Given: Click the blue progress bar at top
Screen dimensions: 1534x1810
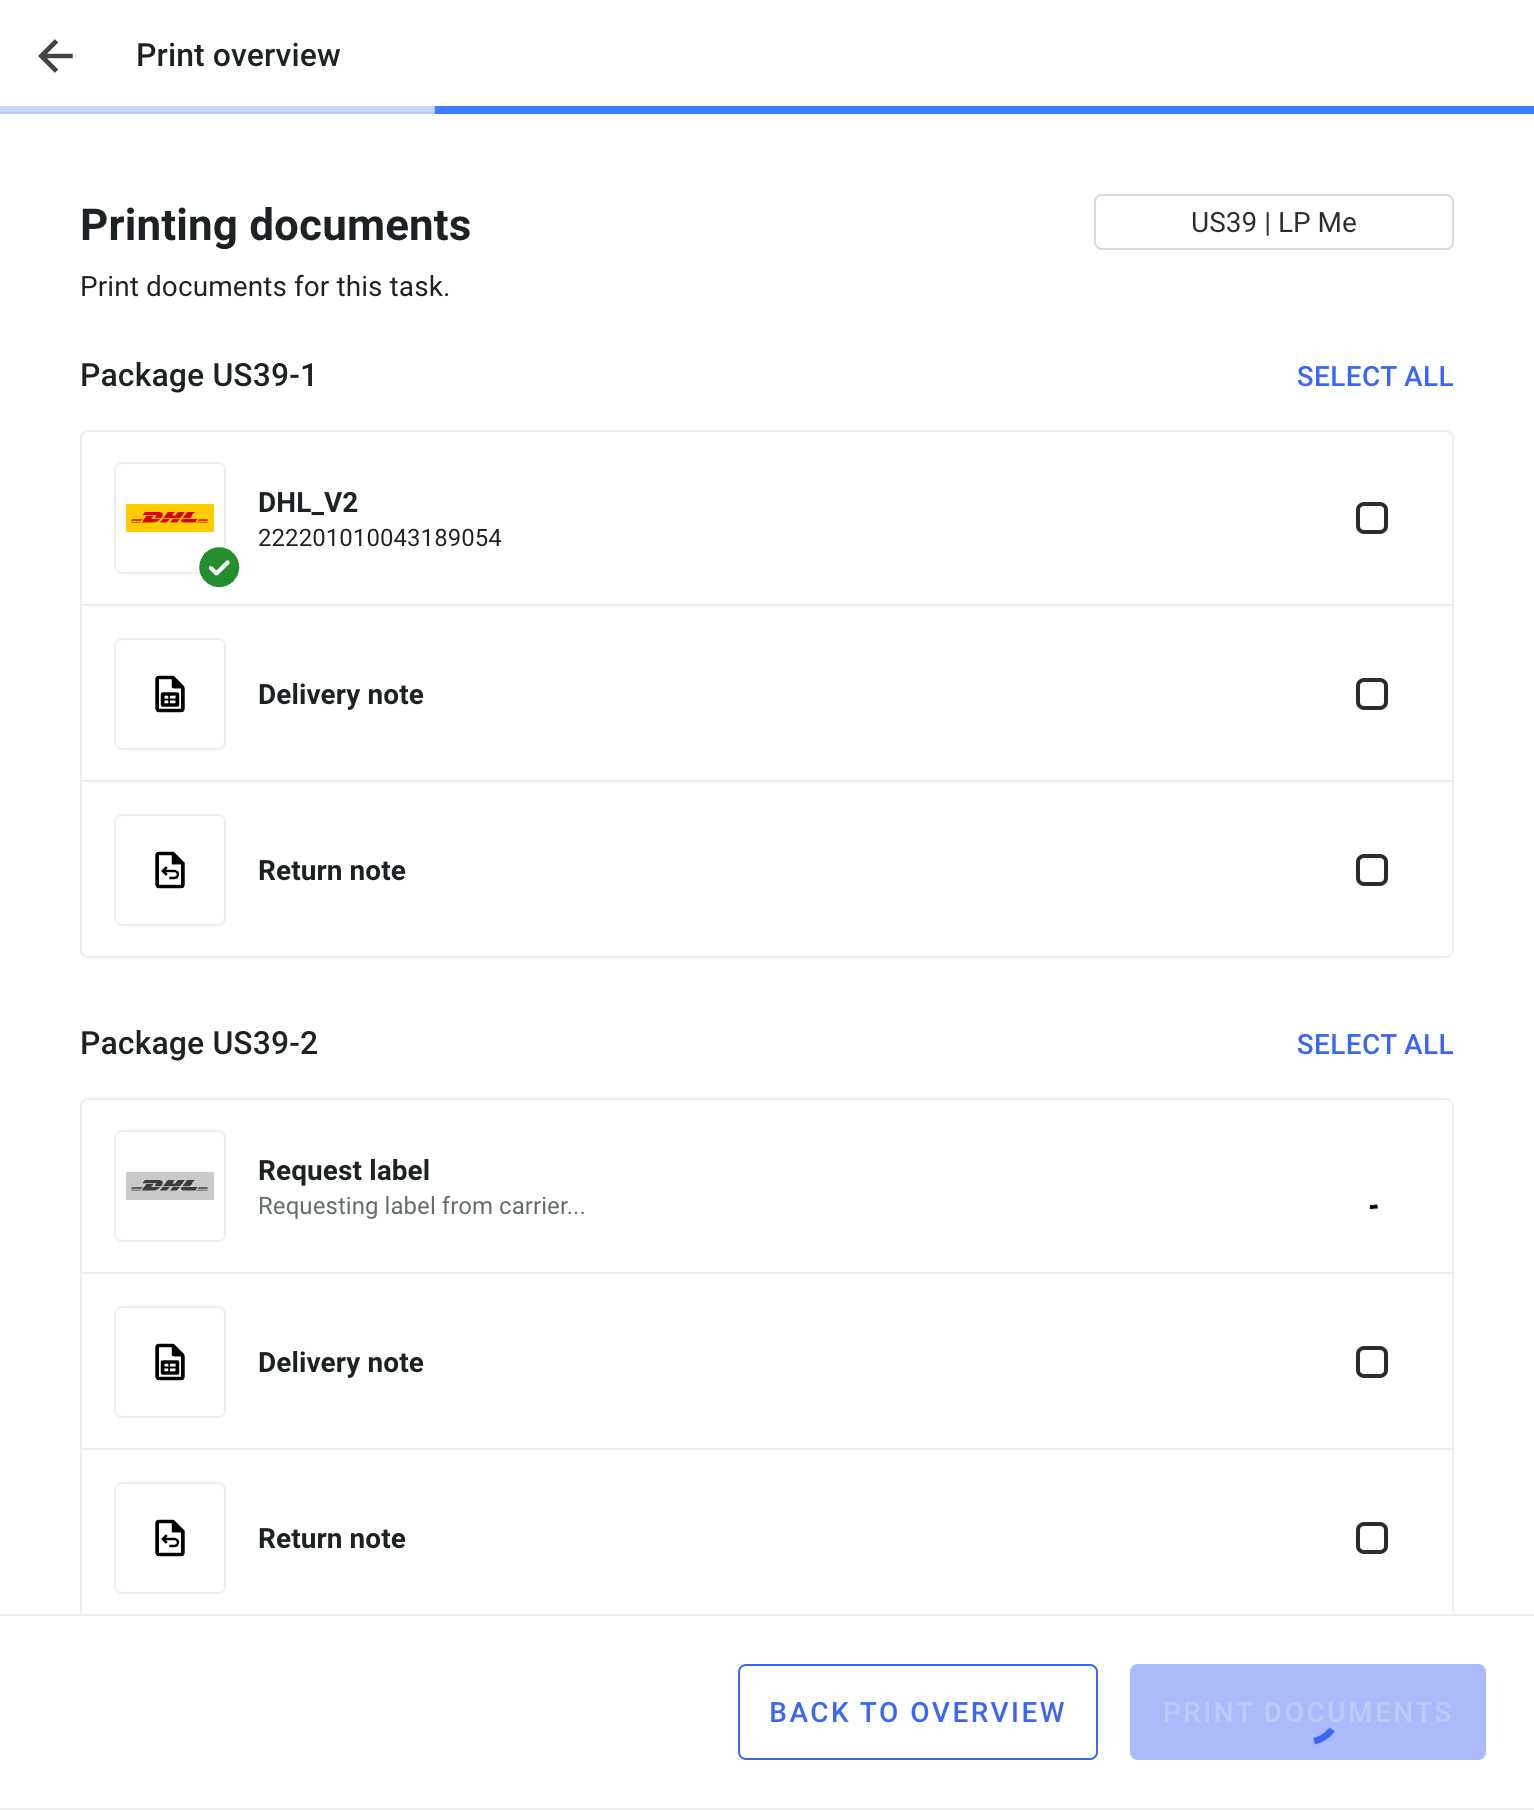Looking at the screenshot, I should point(983,110).
